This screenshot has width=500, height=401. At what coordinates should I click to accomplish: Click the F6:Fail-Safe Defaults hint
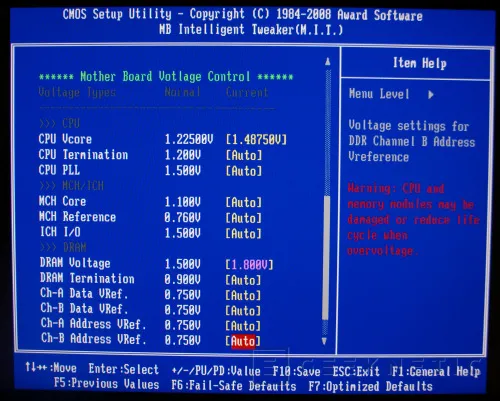pyautogui.click(x=234, y=386)
